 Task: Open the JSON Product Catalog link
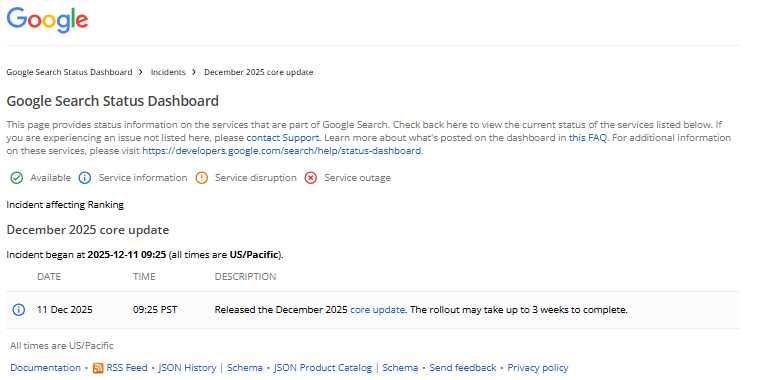(323, 368)
